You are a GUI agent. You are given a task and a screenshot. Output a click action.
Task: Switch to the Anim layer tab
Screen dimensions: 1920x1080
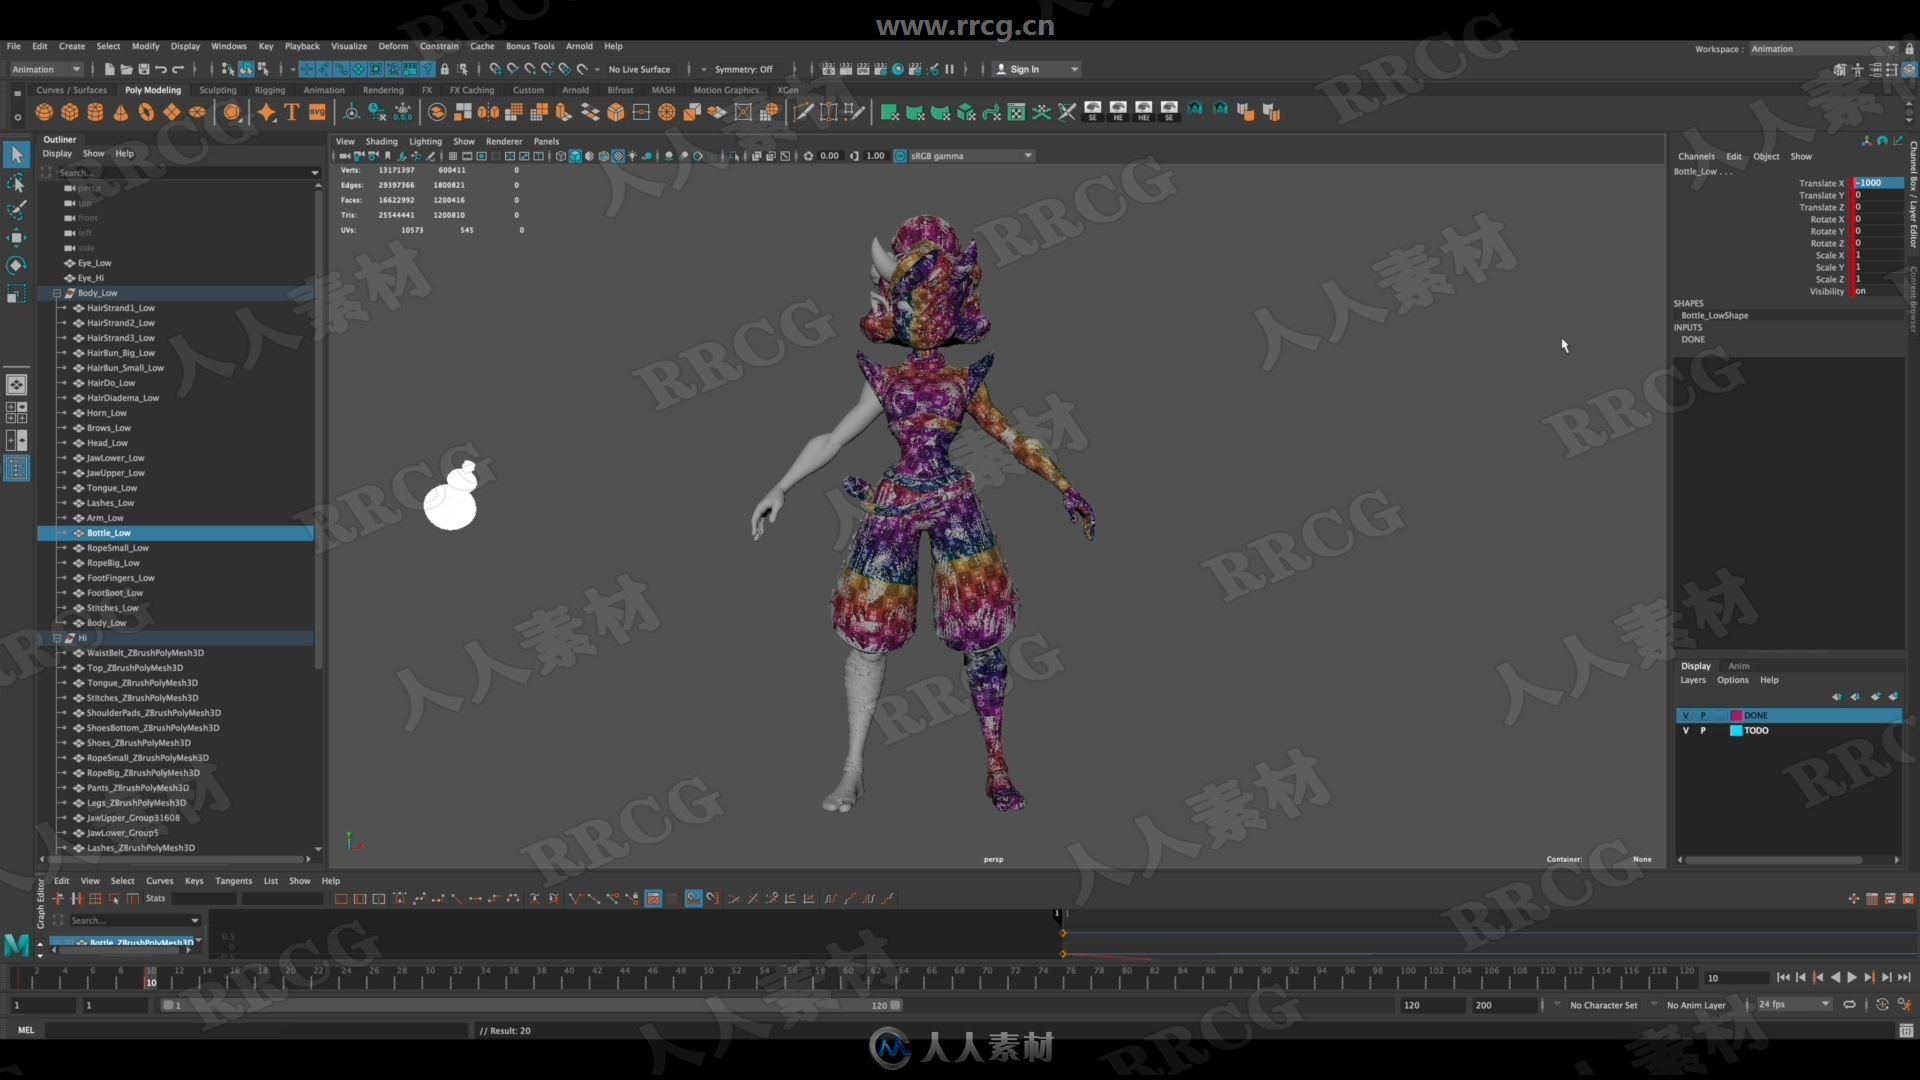coord(1739,666)
